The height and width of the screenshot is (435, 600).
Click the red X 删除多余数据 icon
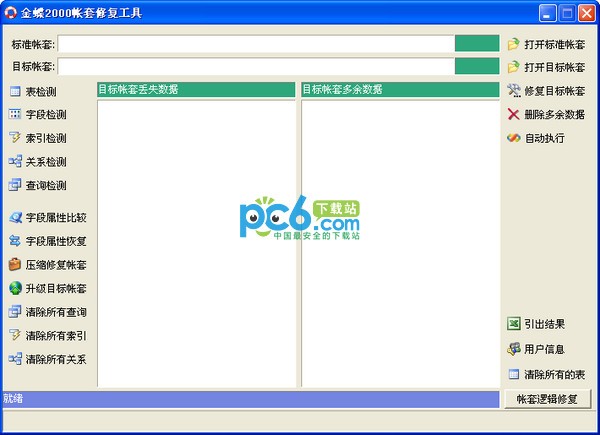(x=514, y=114)
